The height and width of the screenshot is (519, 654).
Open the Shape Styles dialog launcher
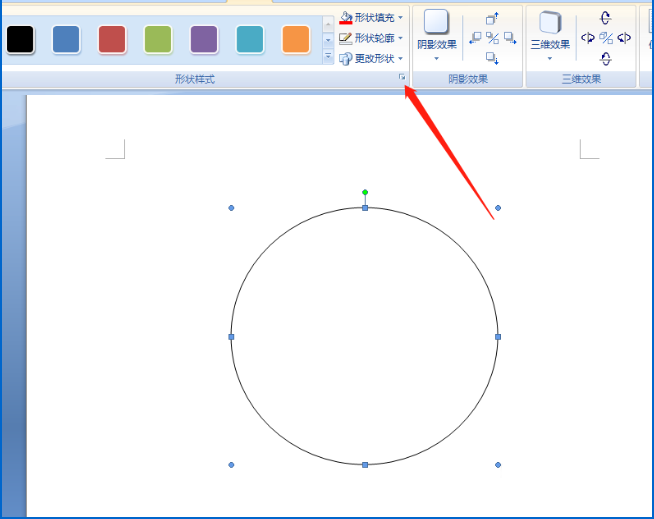(x=402, y=77)
